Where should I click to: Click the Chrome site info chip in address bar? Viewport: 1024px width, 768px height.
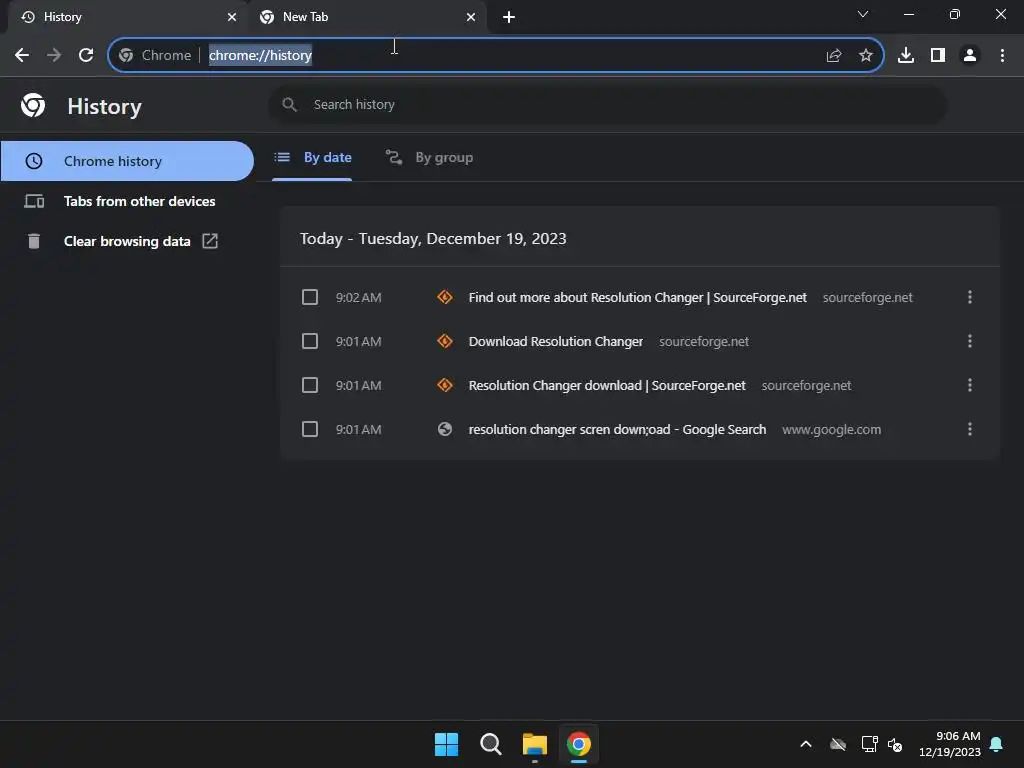(155, 56)
